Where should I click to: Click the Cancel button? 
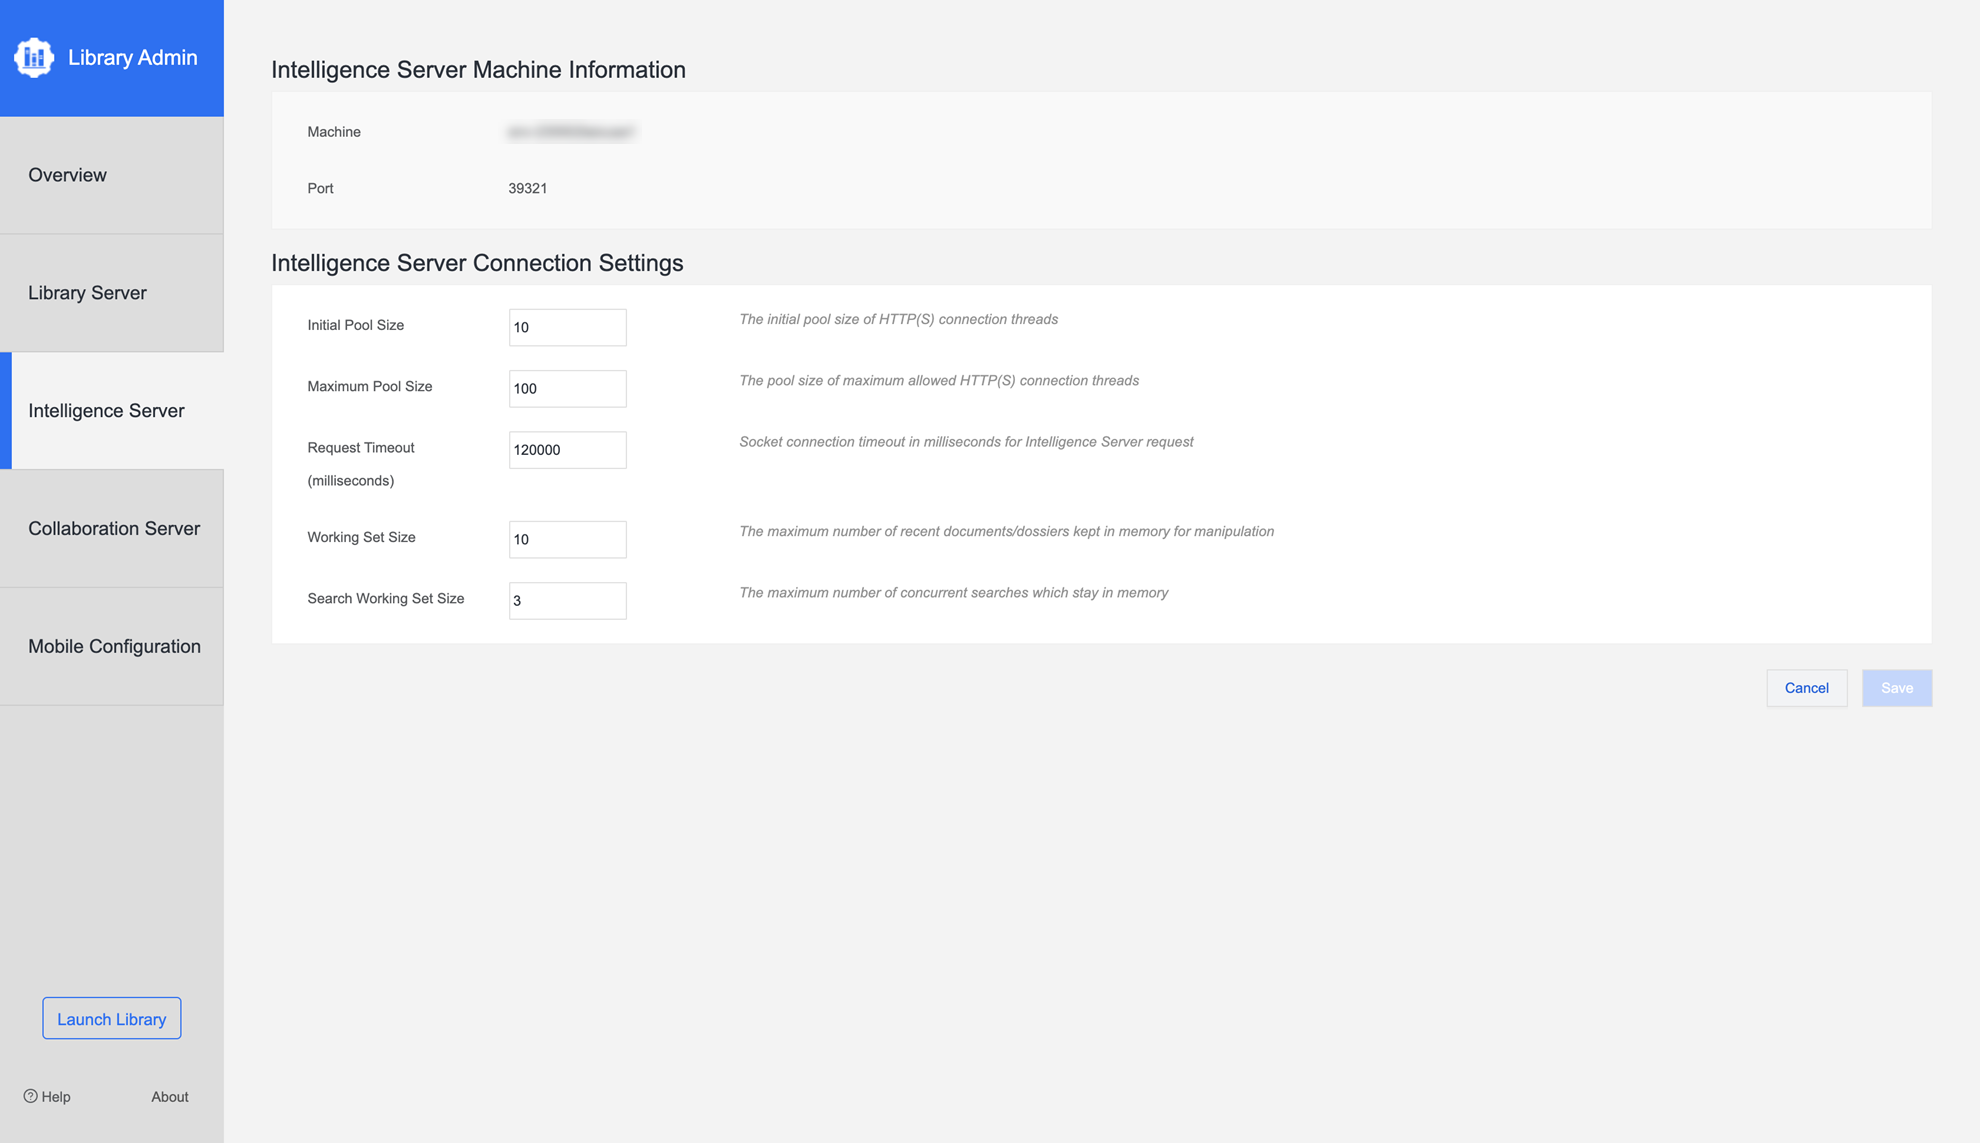click(1806, 688)
